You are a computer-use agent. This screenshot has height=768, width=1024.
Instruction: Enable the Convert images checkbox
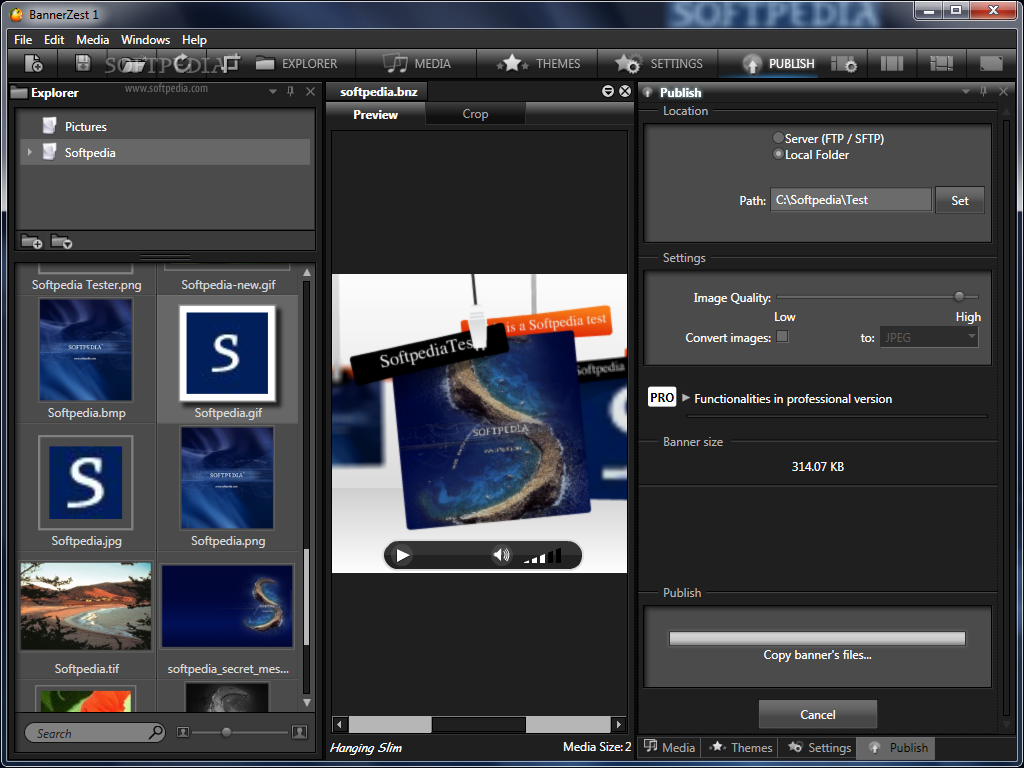tap(782, 336)
